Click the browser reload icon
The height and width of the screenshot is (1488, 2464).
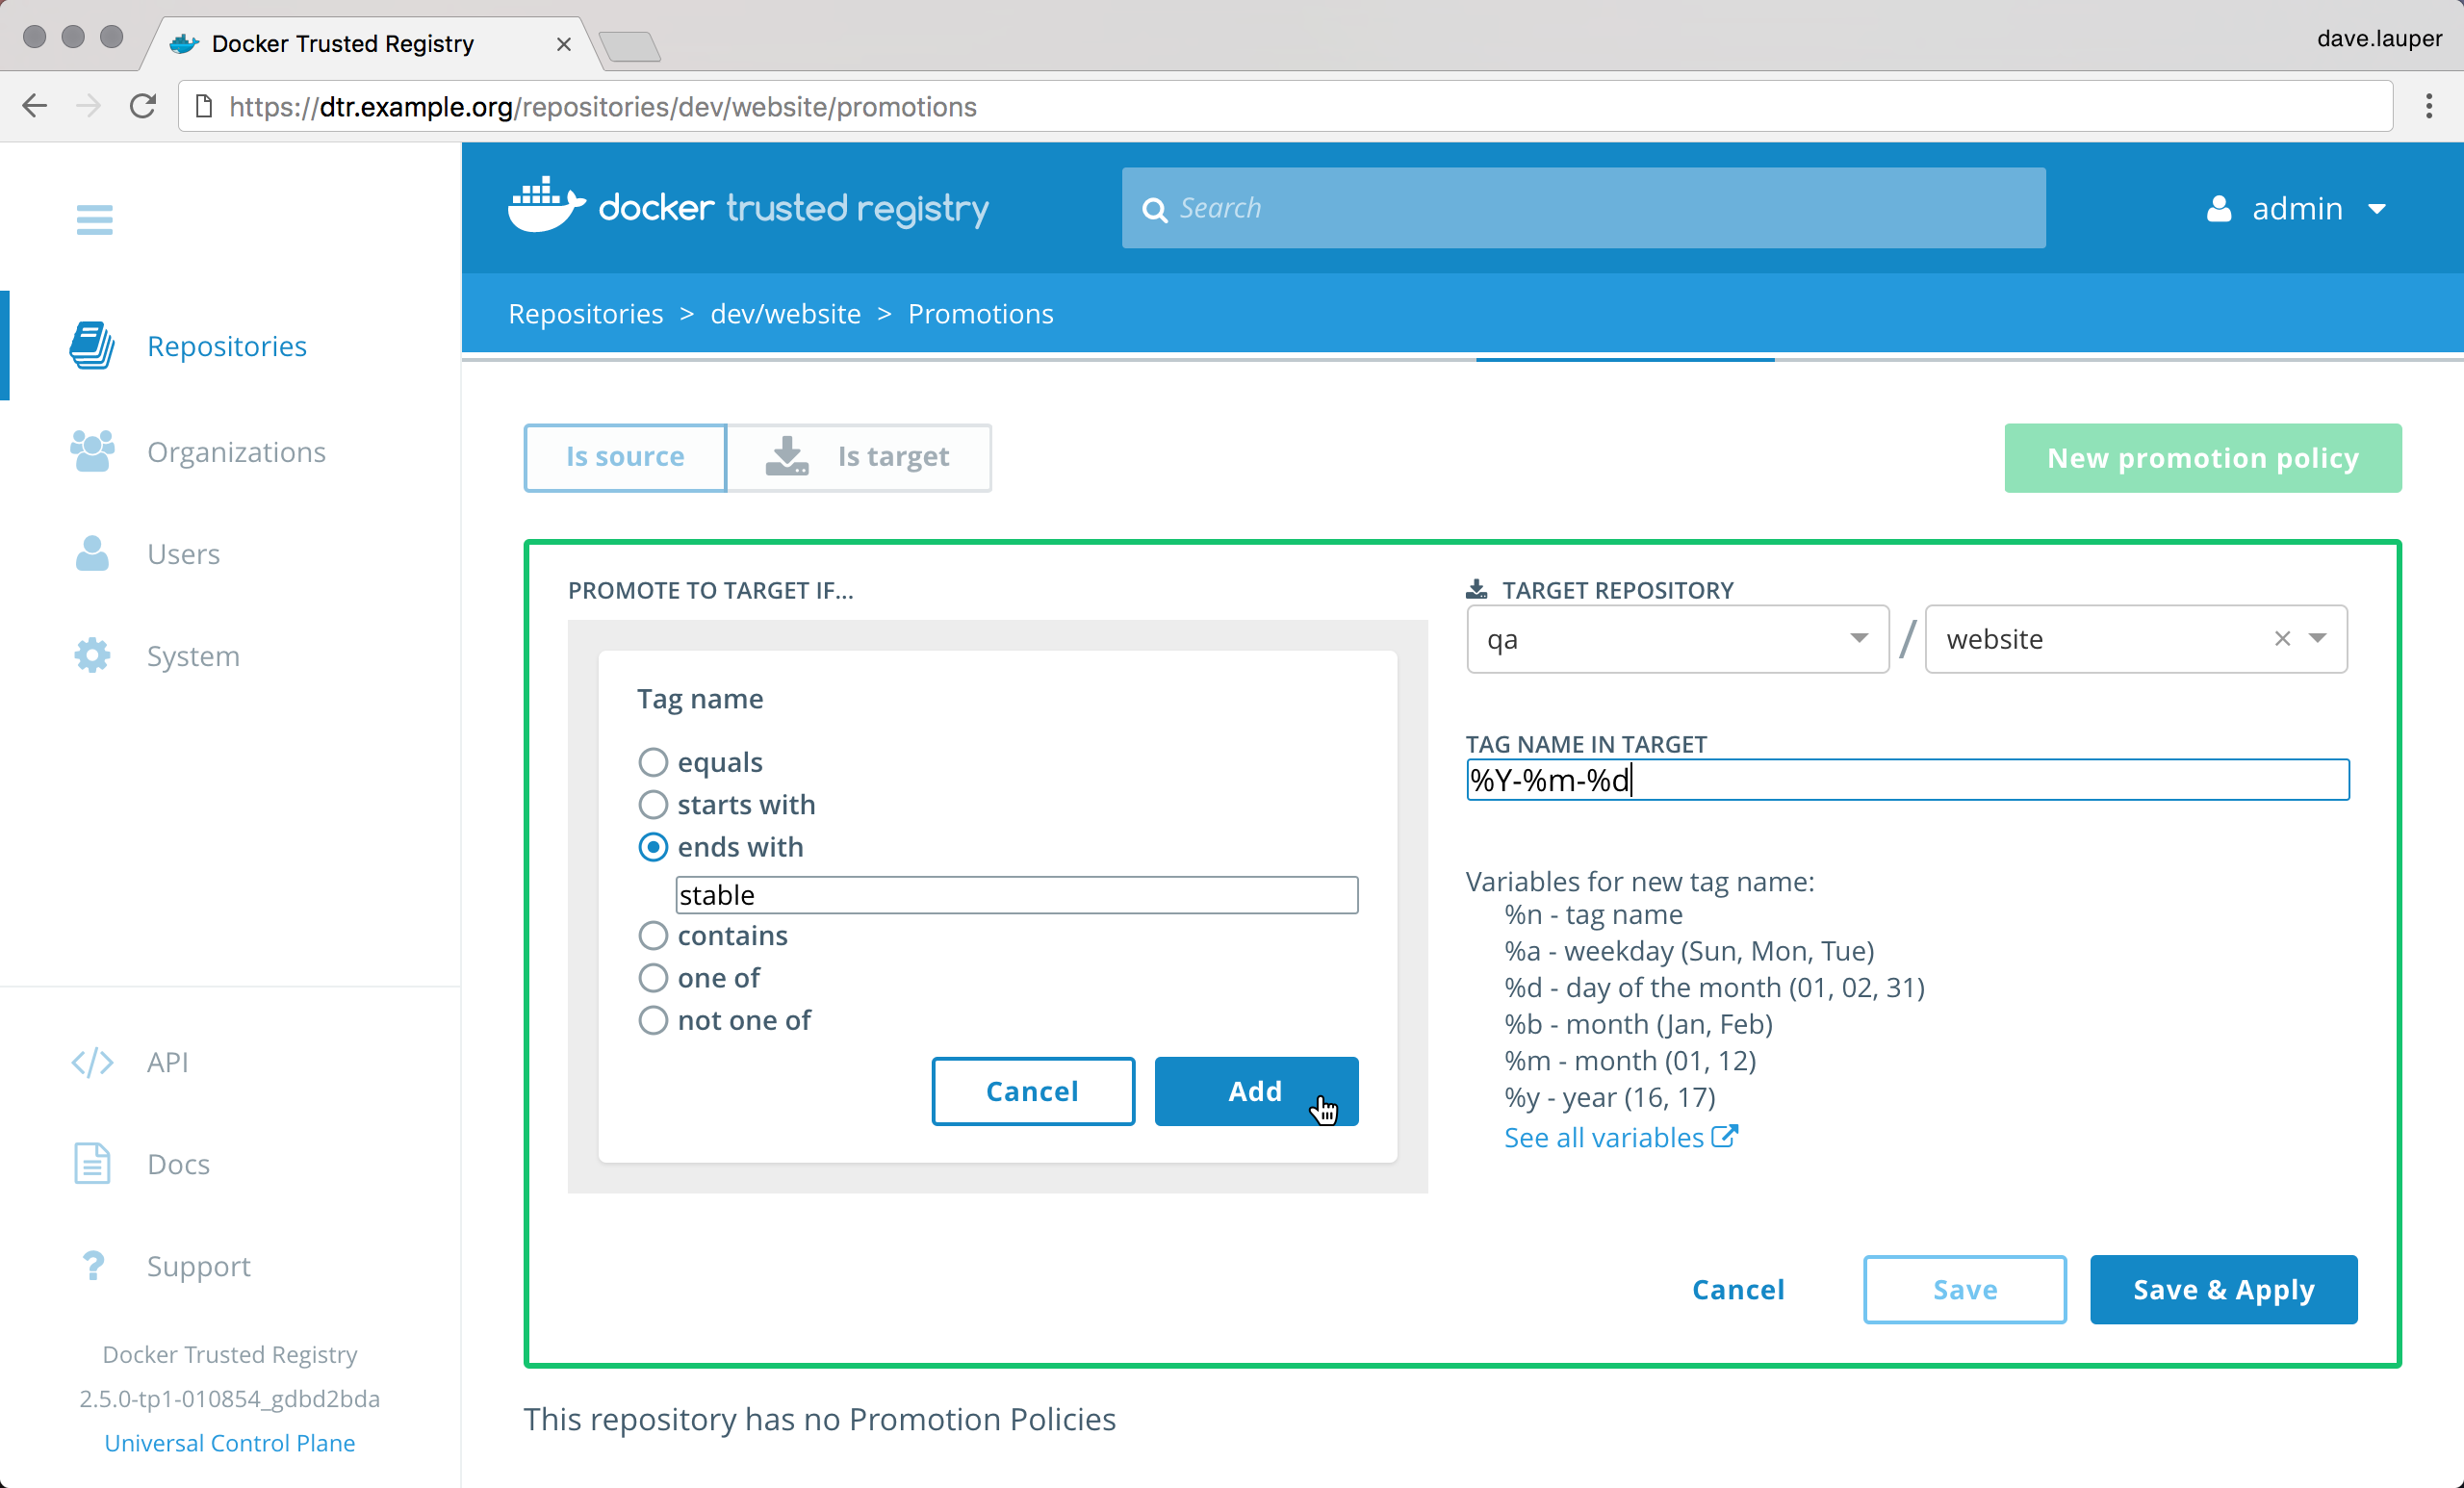click(x=143, y=106)
